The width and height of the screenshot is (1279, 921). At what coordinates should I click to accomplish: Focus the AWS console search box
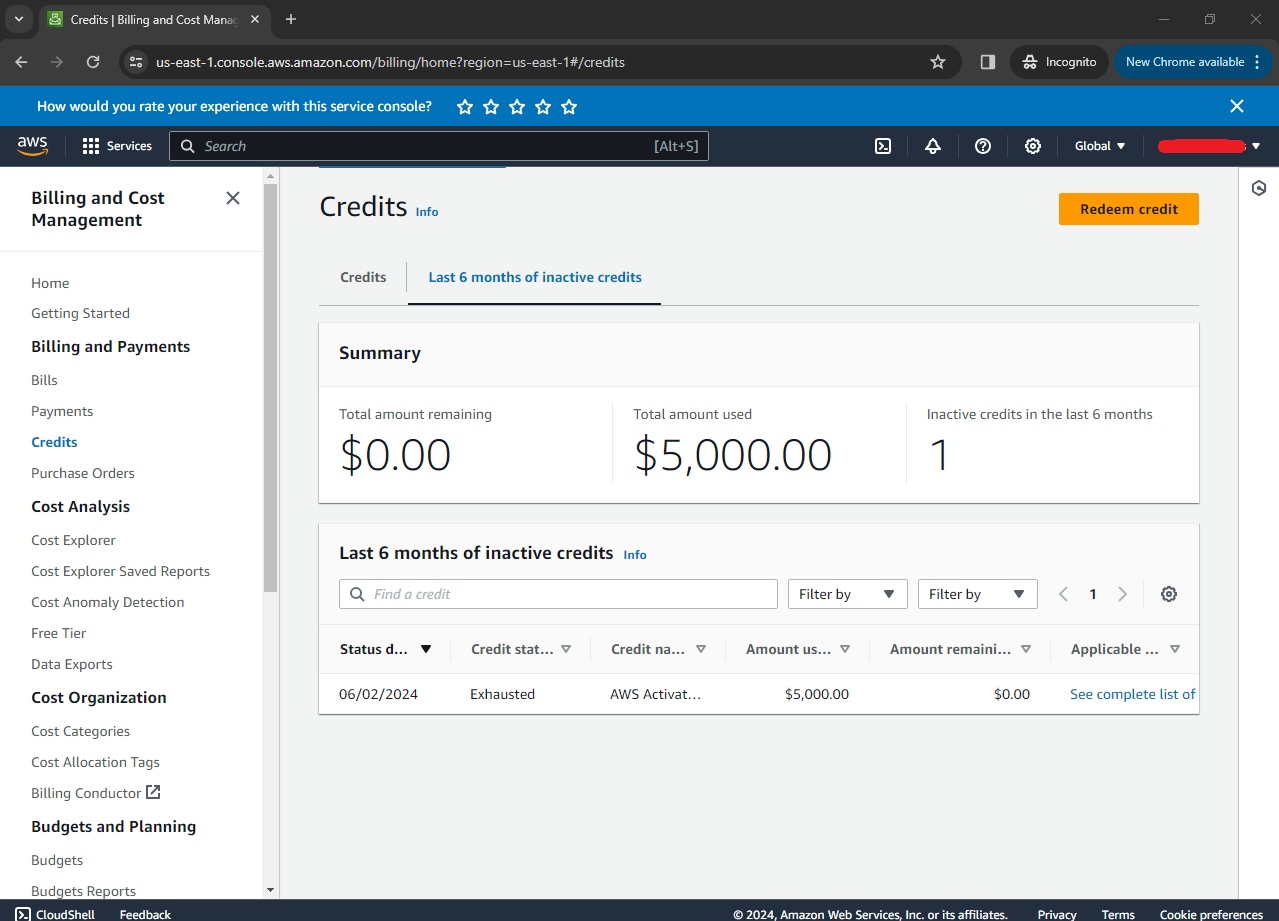[439, 146]
